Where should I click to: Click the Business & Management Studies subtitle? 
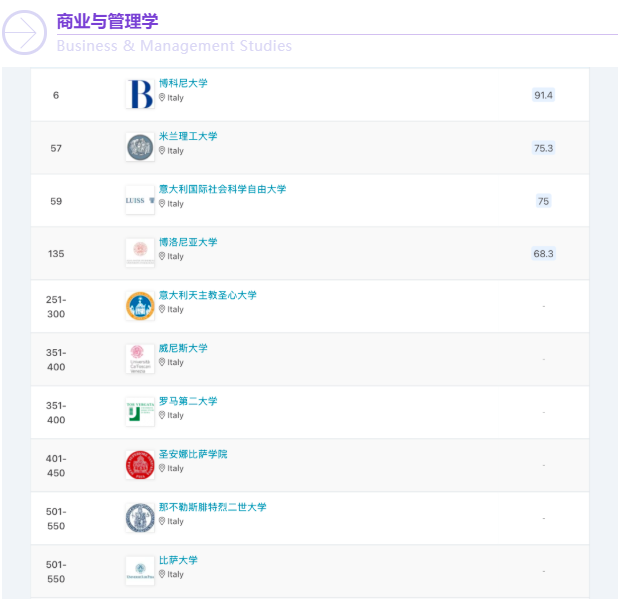coord(174,46)
